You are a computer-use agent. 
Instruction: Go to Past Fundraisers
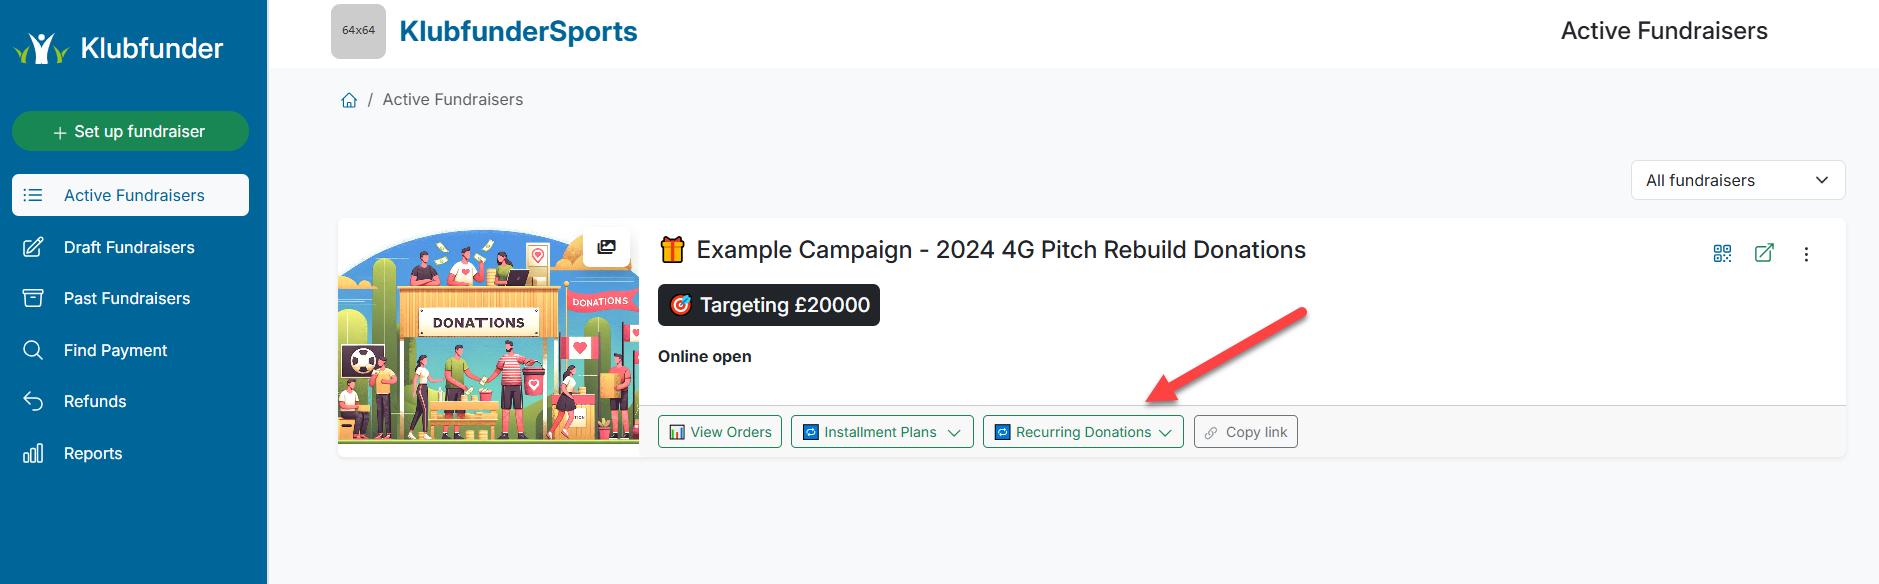pos(127,298)
